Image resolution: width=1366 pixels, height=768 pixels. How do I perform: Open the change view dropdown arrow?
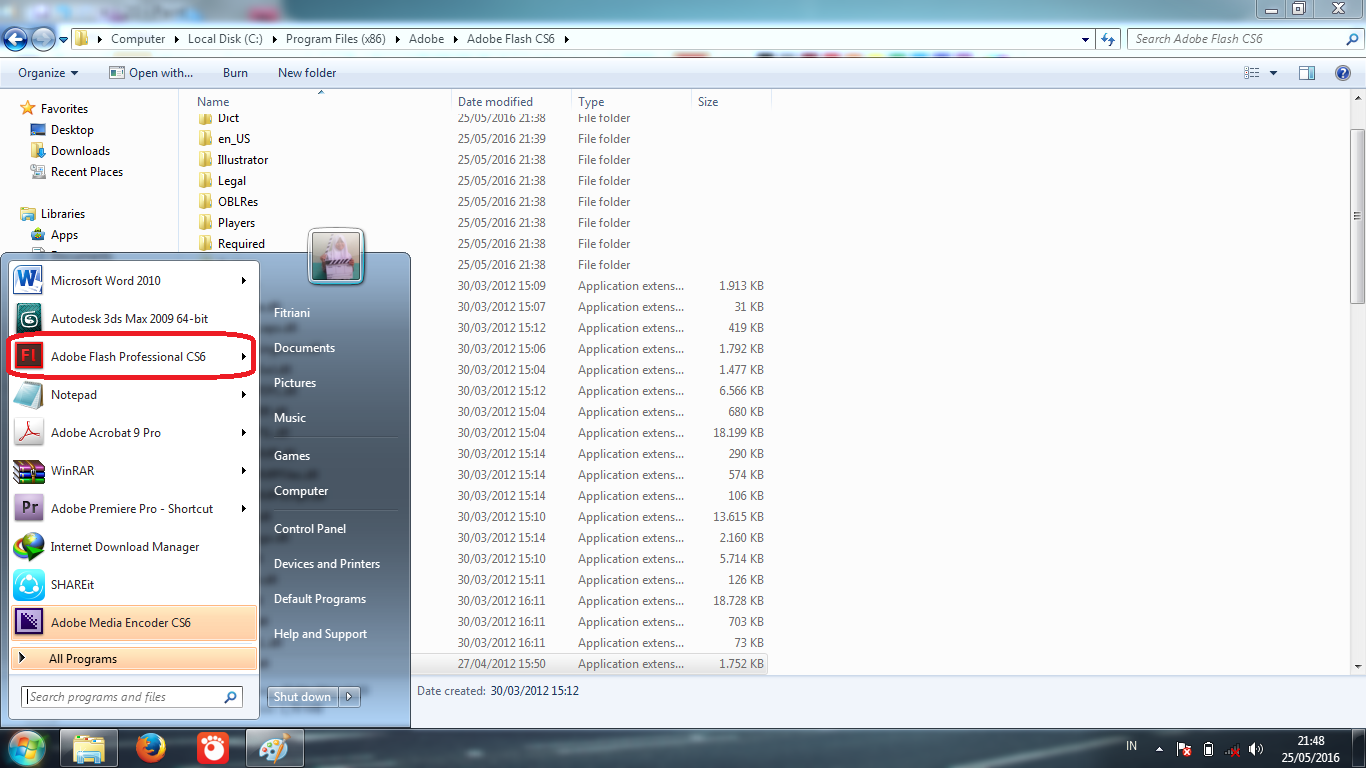tap(1273, 73)
